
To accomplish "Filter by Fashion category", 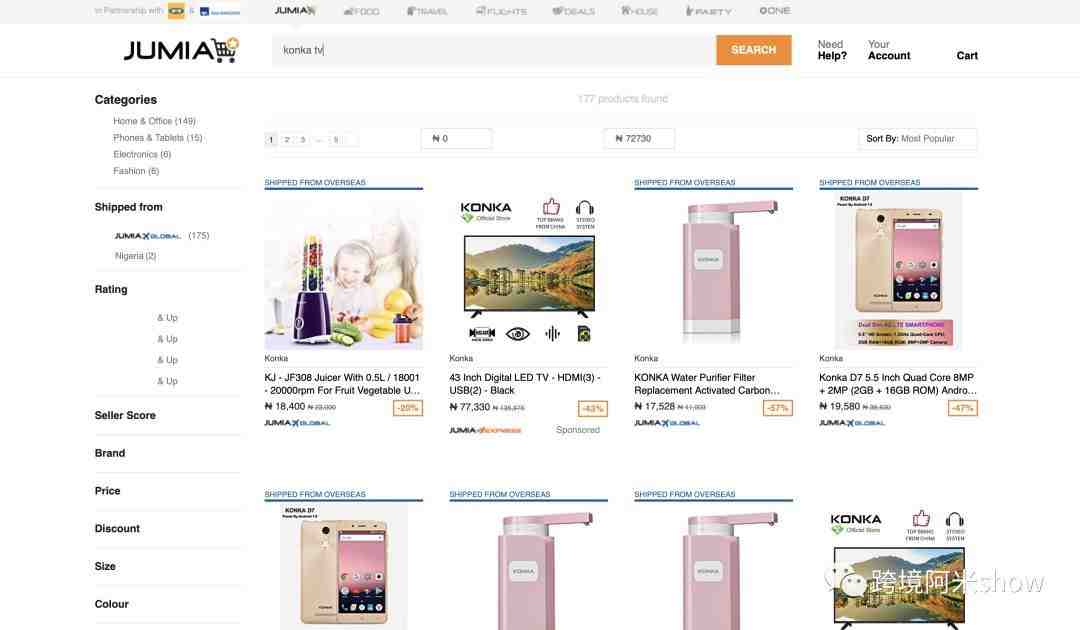I will click(136, 171).
